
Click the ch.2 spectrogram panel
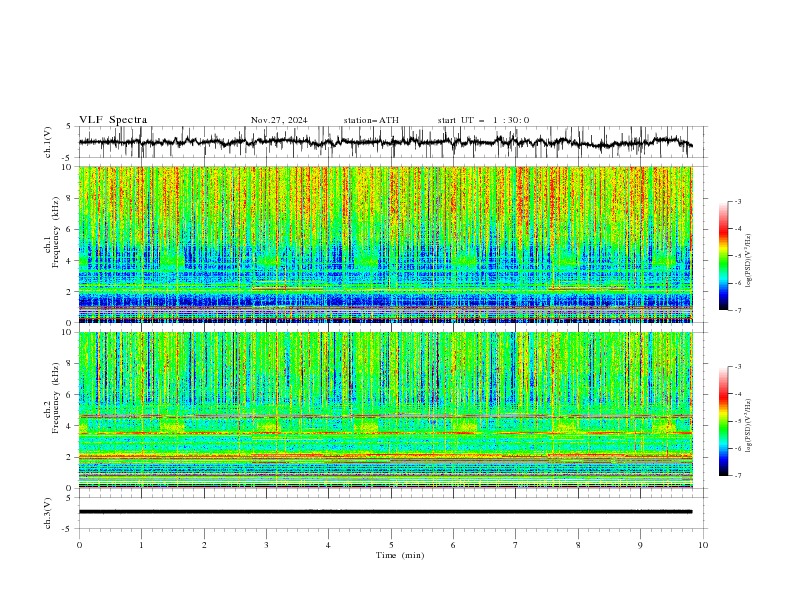click(x=385, y=410)
